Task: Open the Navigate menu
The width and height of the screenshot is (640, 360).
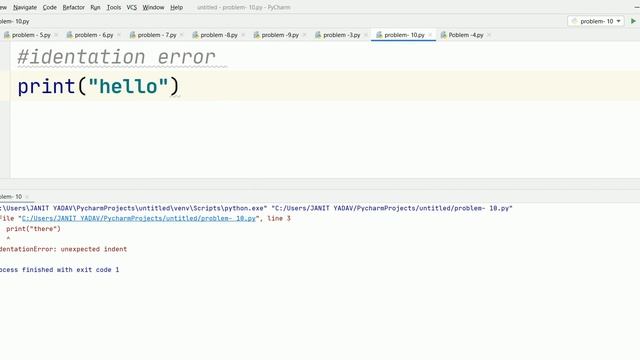Action: pos(25,7)
